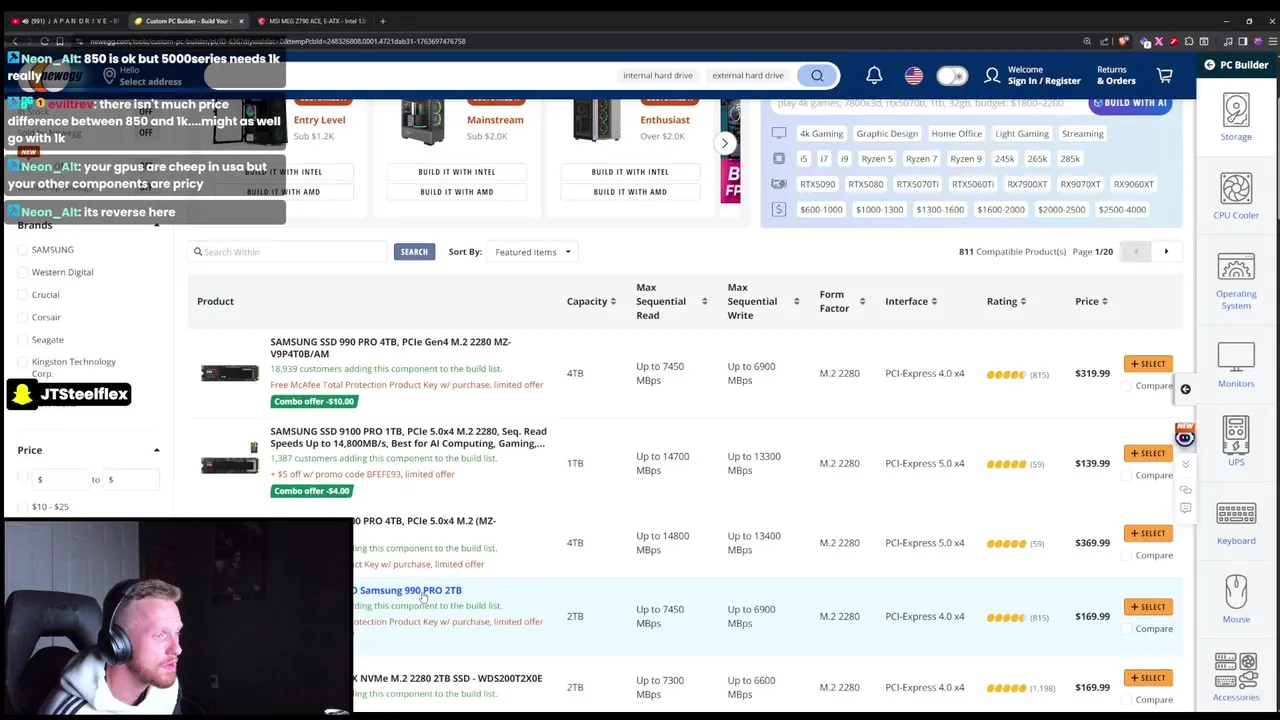The height and width of the screenshot is (720, 1280).
Task: Click the Sign In user icon
Action: click(992, 76)
